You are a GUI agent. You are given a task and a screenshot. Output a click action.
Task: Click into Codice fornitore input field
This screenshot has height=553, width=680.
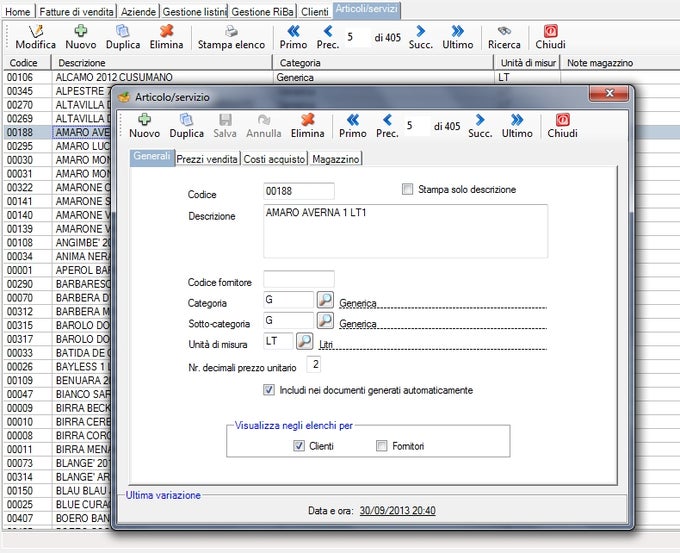click(x=299, y=279)
